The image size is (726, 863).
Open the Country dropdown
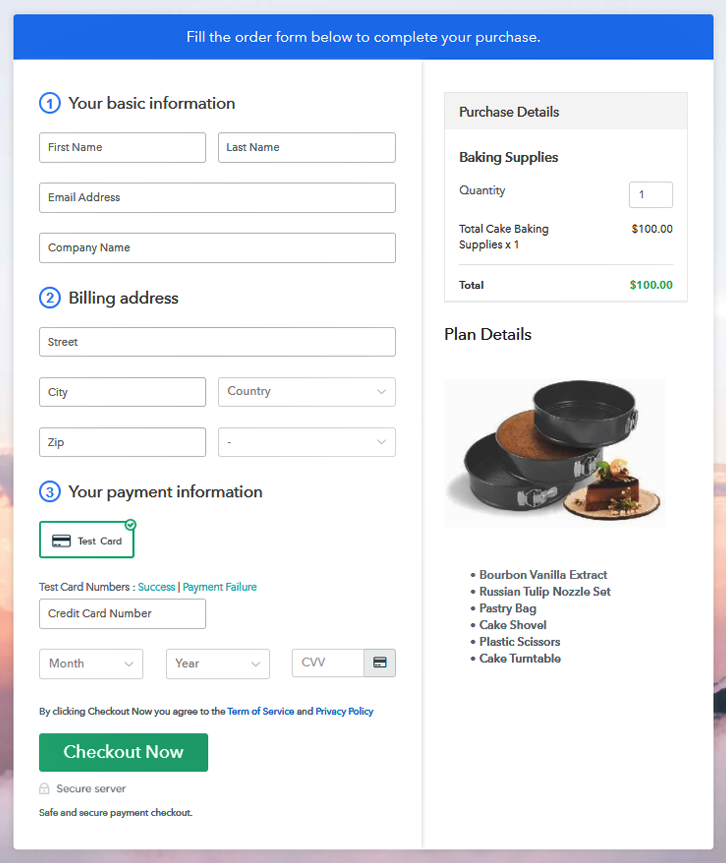pyautogui.click(x=307, y=392)
